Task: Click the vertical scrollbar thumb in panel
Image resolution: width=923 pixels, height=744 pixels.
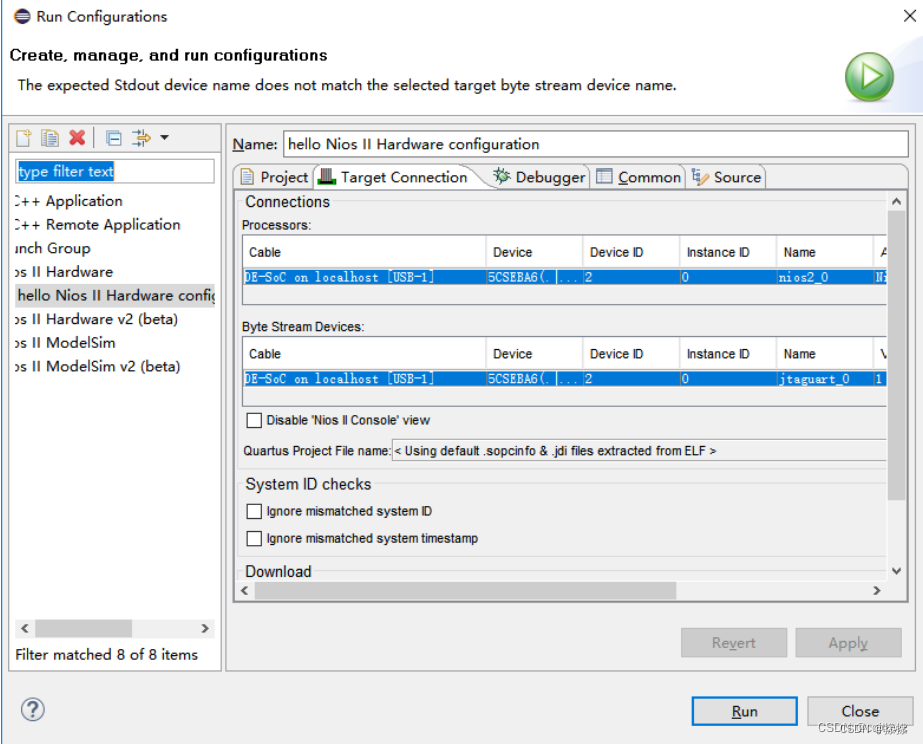Action: [897, 355]
